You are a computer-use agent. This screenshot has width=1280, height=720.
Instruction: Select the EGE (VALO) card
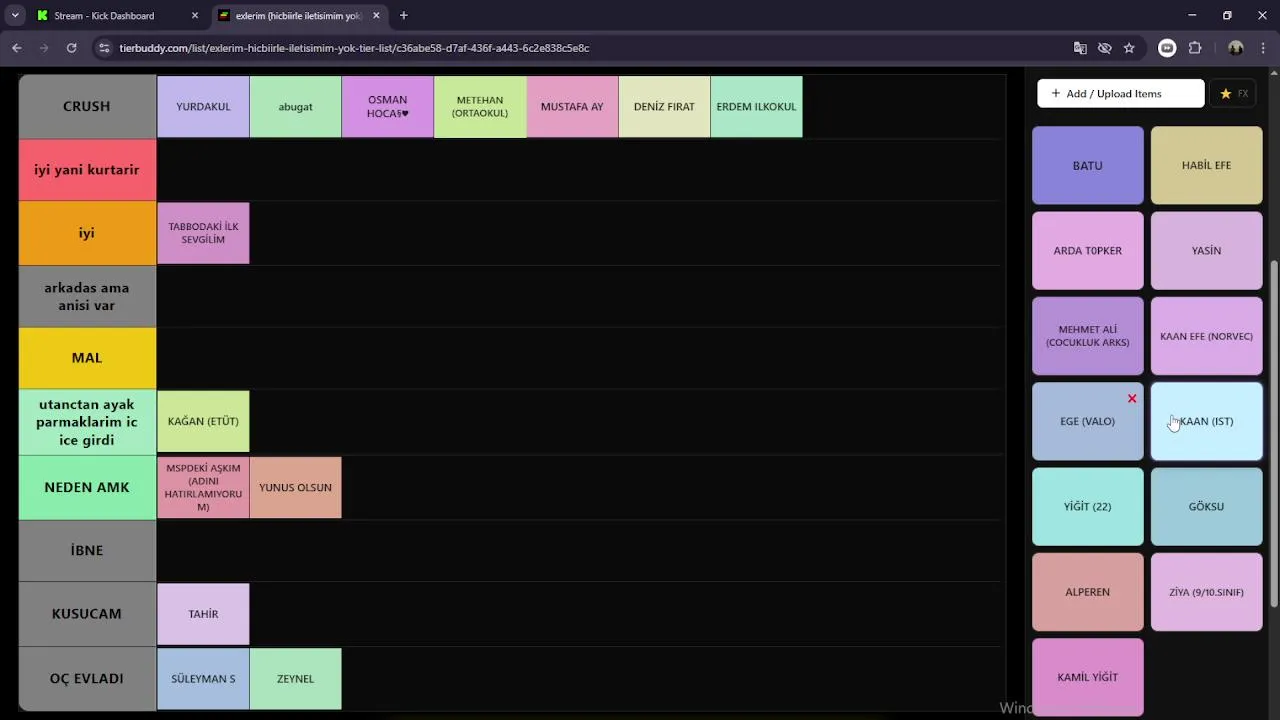coord(1087,421)
